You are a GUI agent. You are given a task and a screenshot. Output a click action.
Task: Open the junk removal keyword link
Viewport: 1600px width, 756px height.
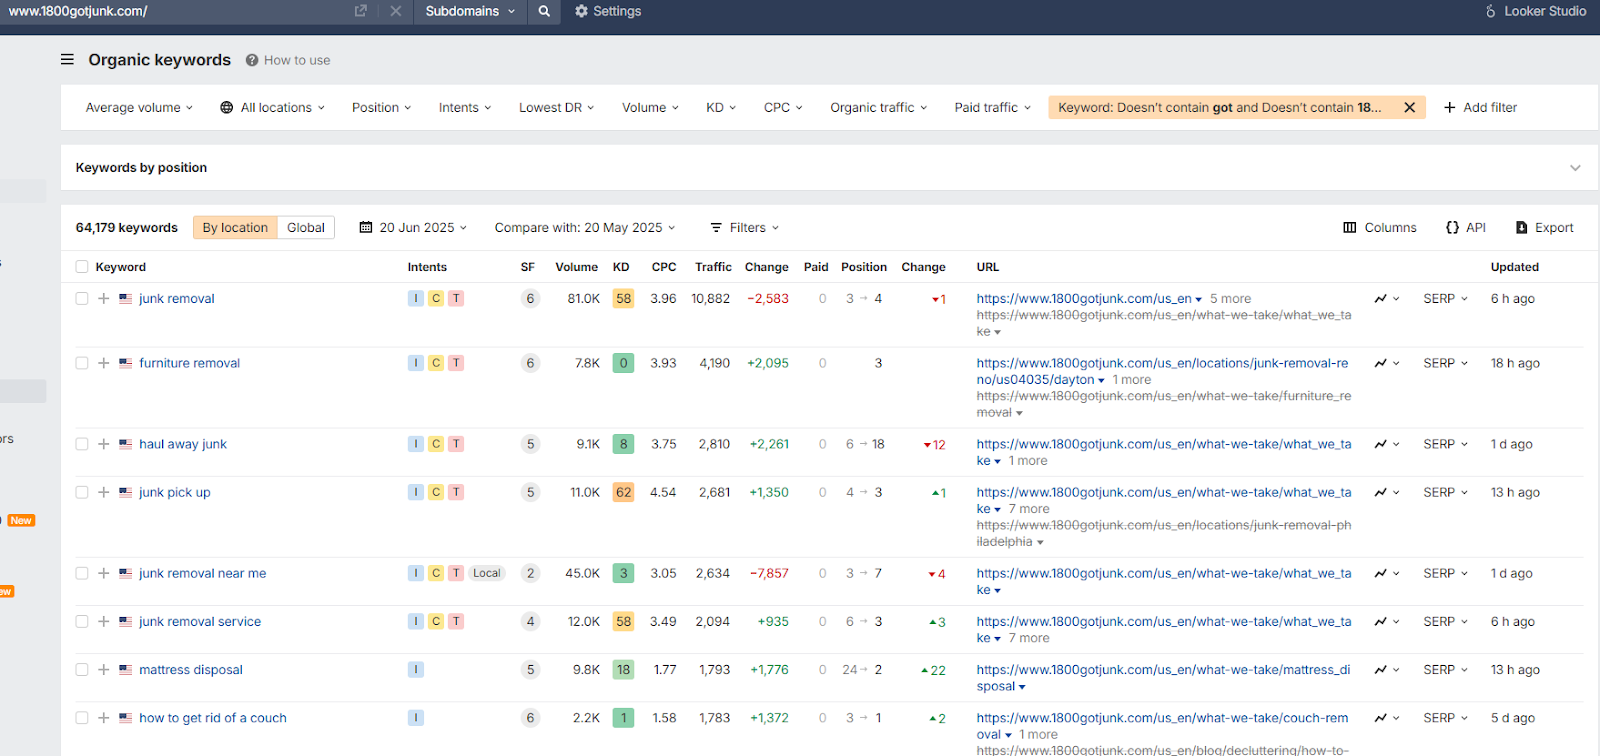(x=177, y=298)
